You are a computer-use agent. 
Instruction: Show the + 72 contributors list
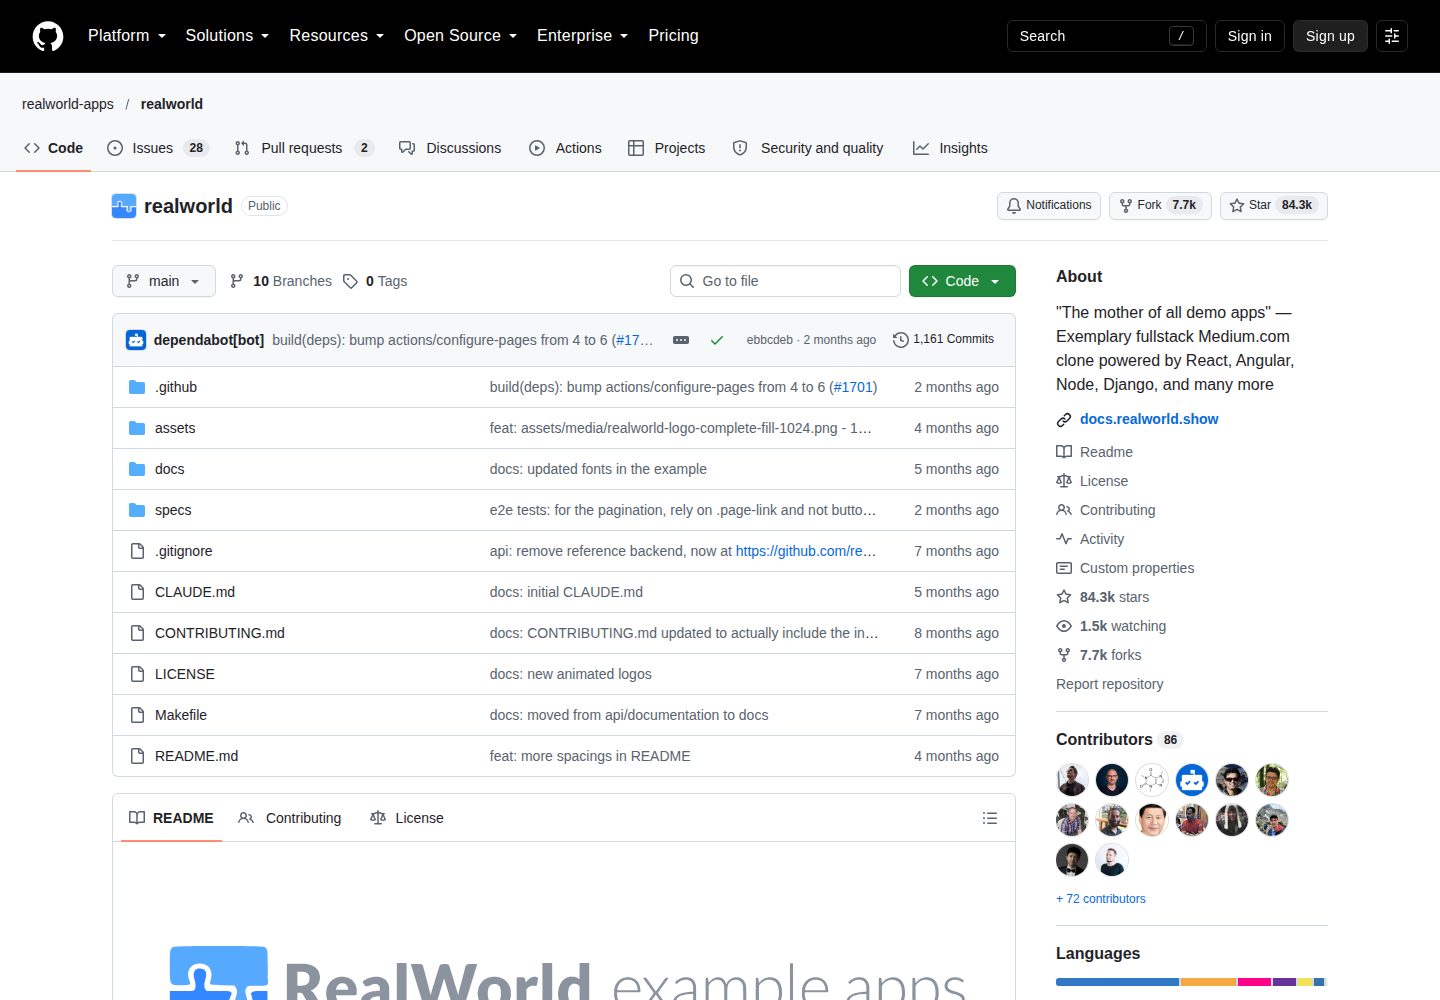(1101, 899)
